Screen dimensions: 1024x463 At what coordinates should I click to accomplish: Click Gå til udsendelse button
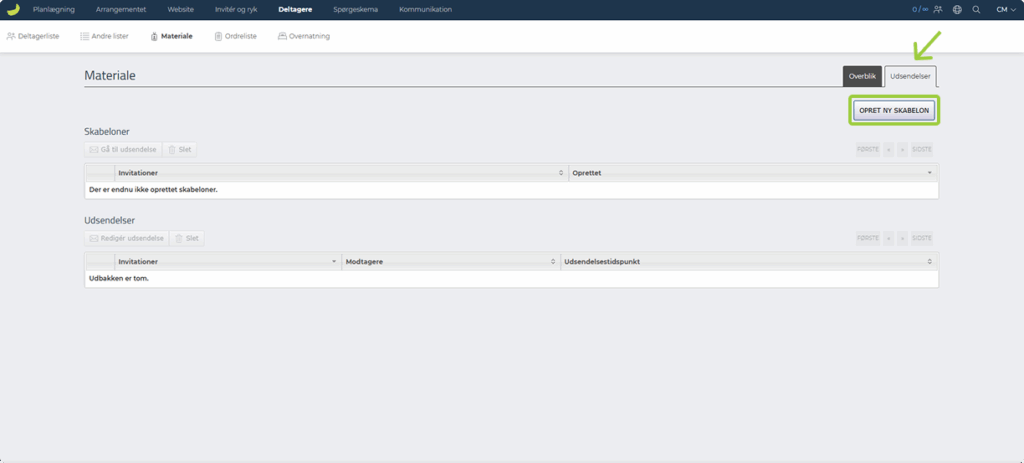(x=123, y=150)
